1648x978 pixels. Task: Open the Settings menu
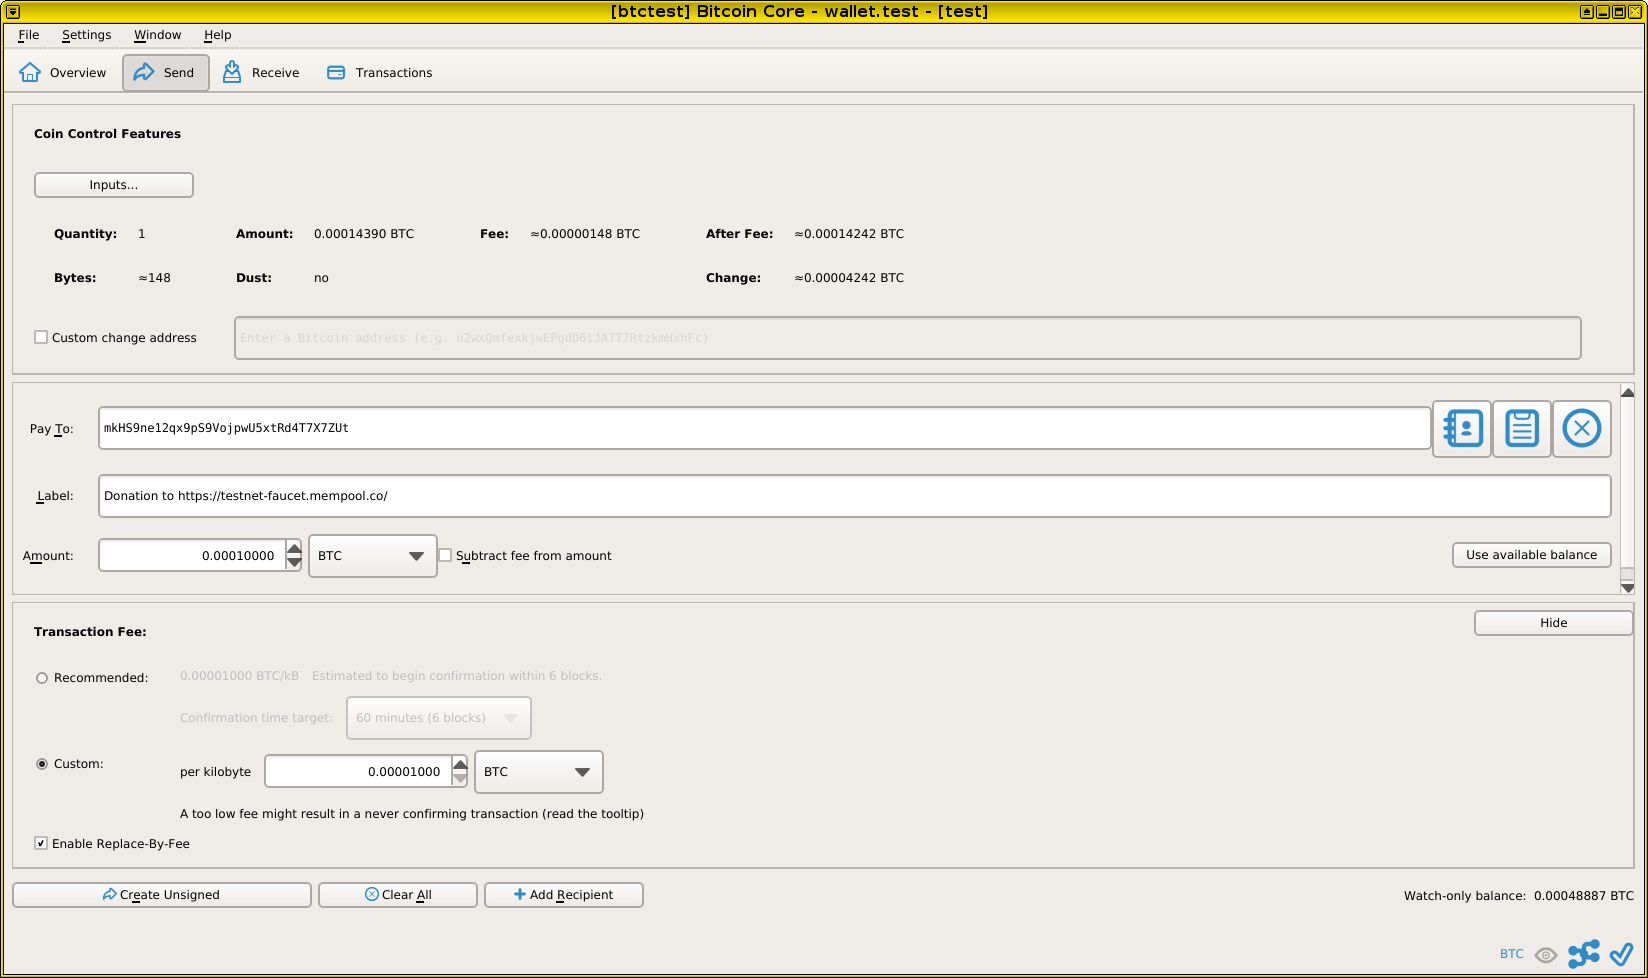87,35
